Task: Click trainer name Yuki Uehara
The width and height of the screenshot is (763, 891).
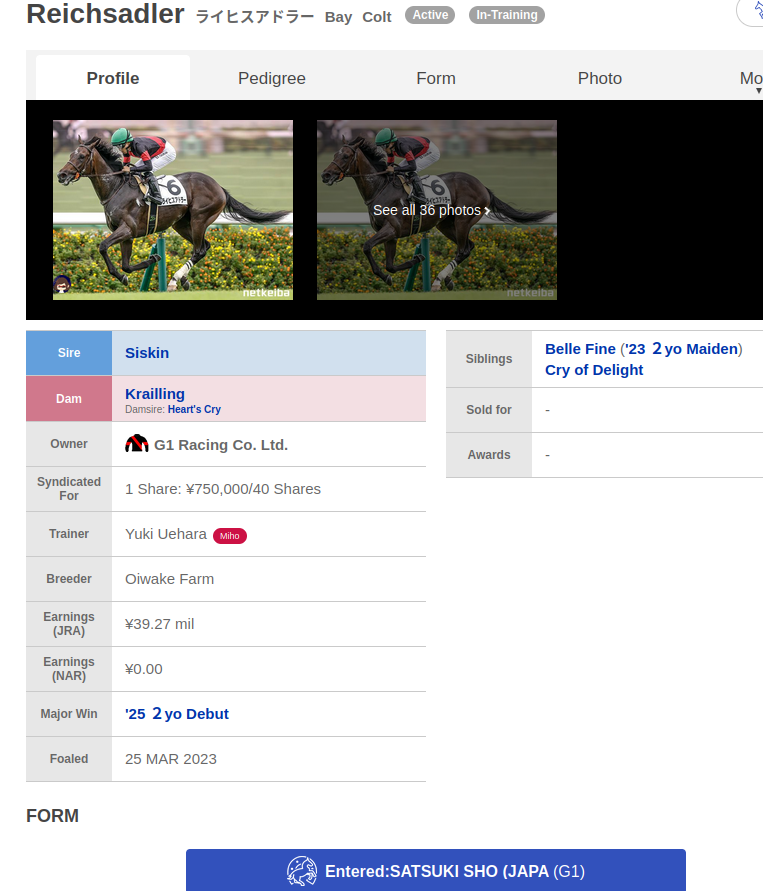Action: click(x=166, y=534)
